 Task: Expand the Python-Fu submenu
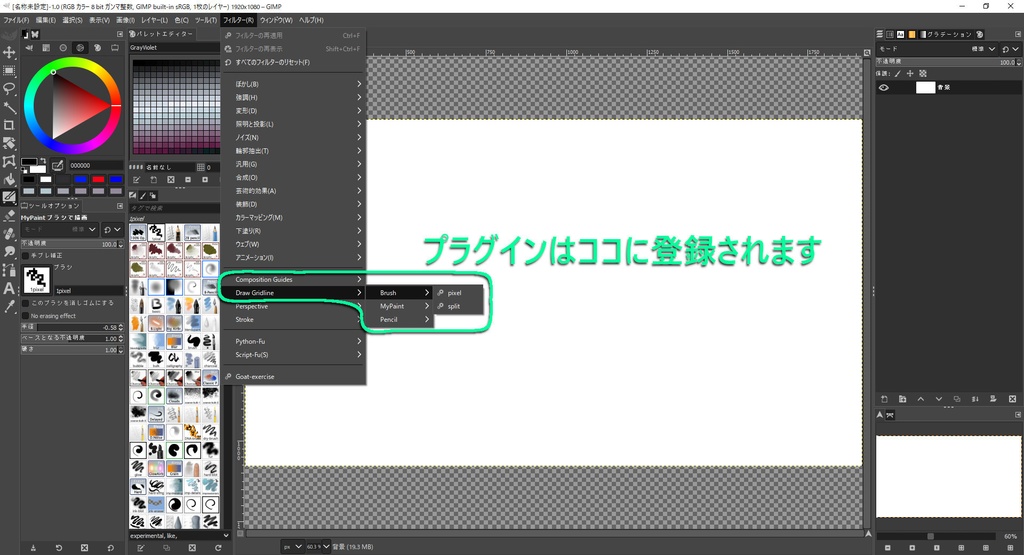[293, 341]
